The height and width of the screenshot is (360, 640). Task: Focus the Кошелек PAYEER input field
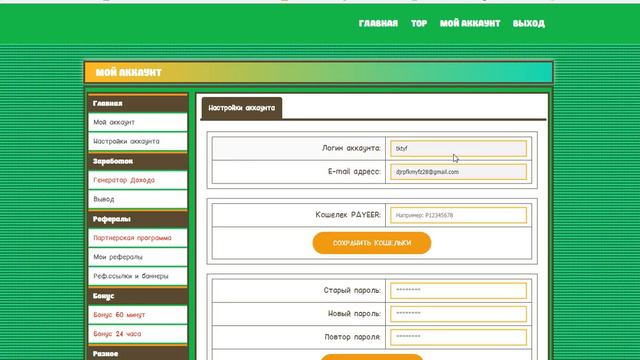458,215
